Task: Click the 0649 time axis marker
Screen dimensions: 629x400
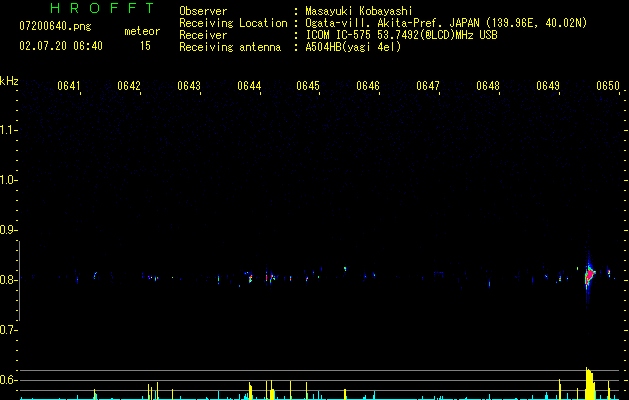Action: click(x=548, y=86)
